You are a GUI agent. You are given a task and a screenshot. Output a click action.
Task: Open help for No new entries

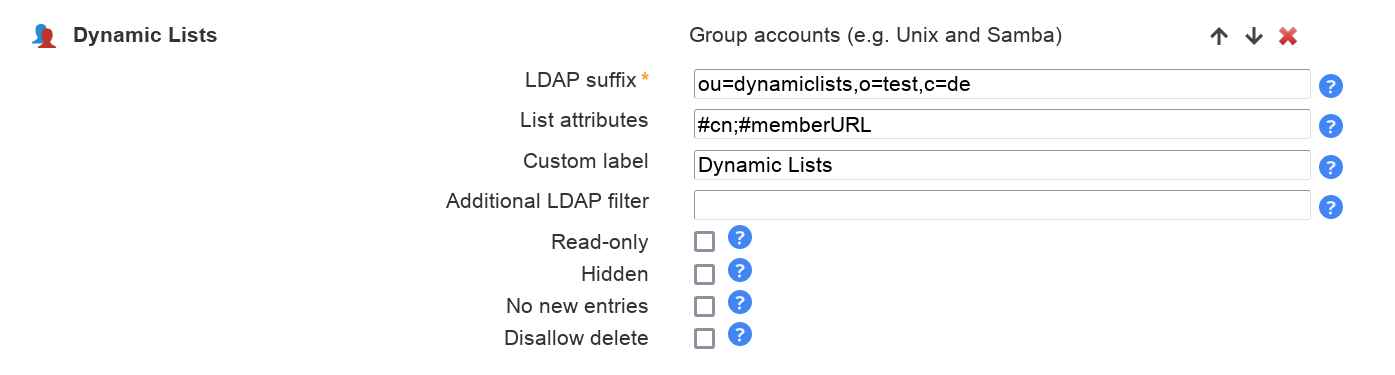pyautogui.click(x=739, y=302)
